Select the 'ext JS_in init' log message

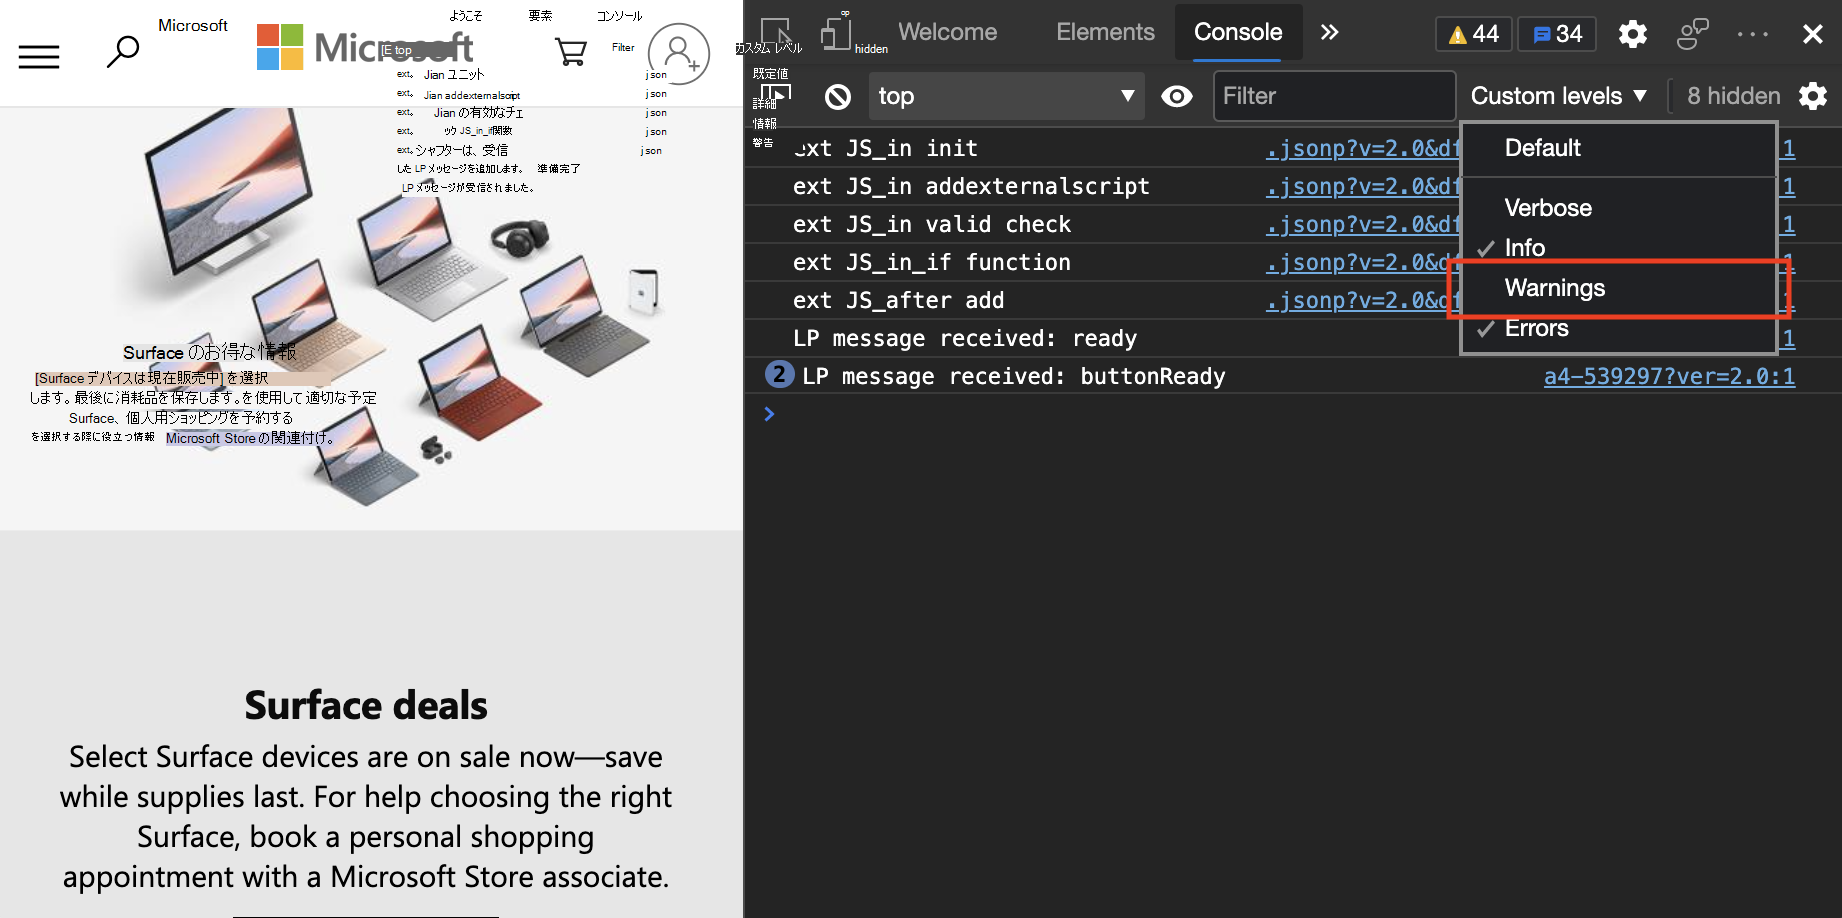(885, 148)
